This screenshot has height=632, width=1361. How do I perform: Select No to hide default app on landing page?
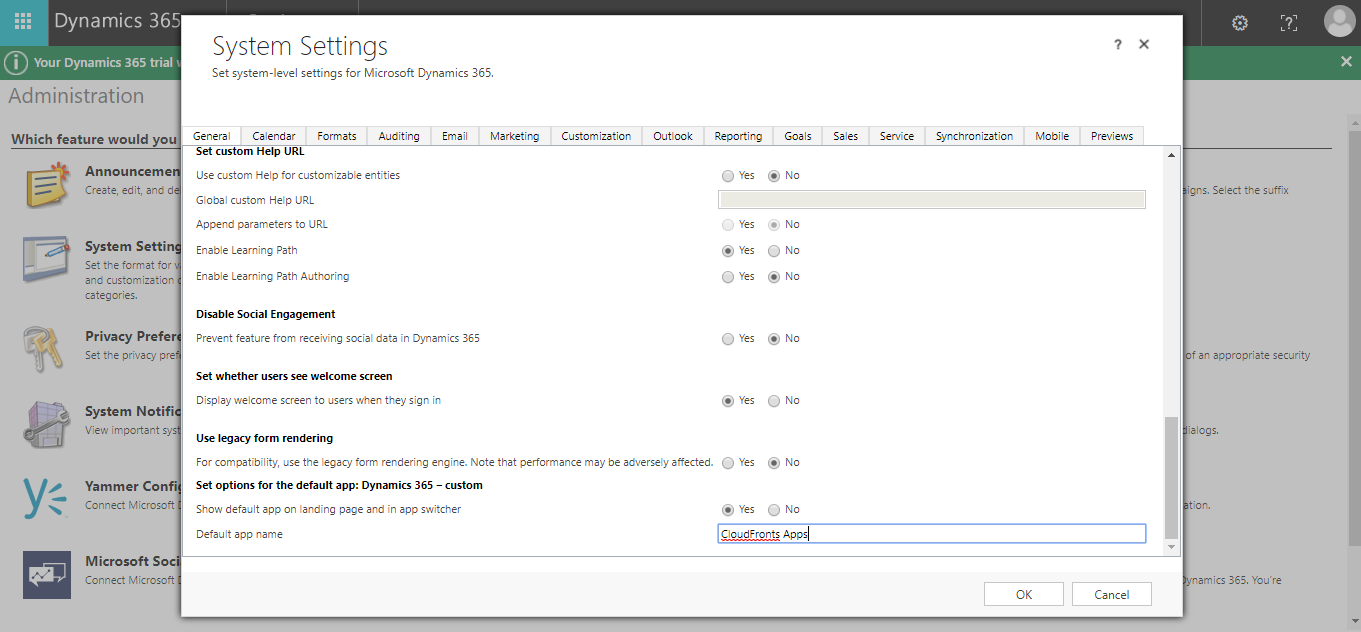click(774, 510)
